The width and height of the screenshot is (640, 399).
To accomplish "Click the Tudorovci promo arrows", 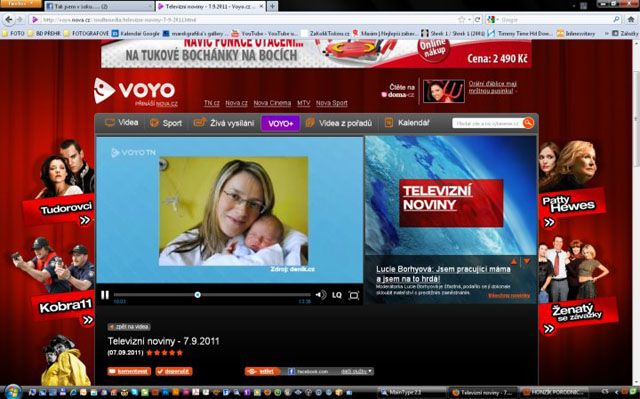I will (x=84, y=220).
